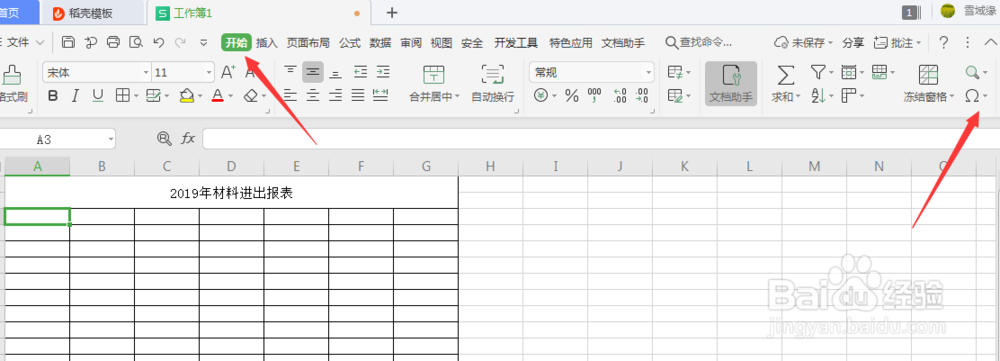The image size is (1000, 361).
Task: Apply cell borders icon
Action: point(122,96)
